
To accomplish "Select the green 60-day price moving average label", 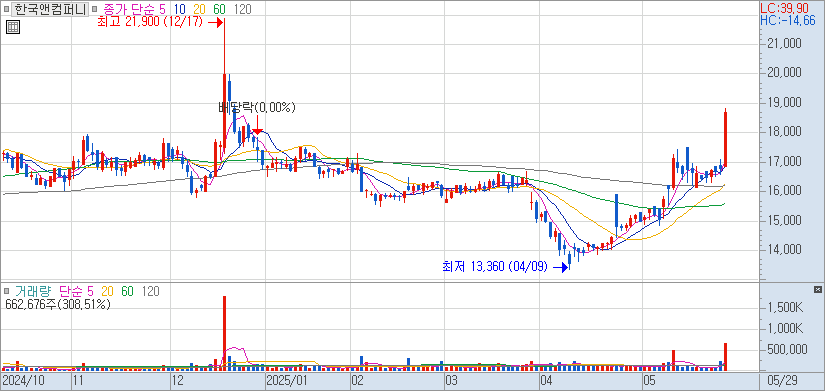I will point(220,9).
